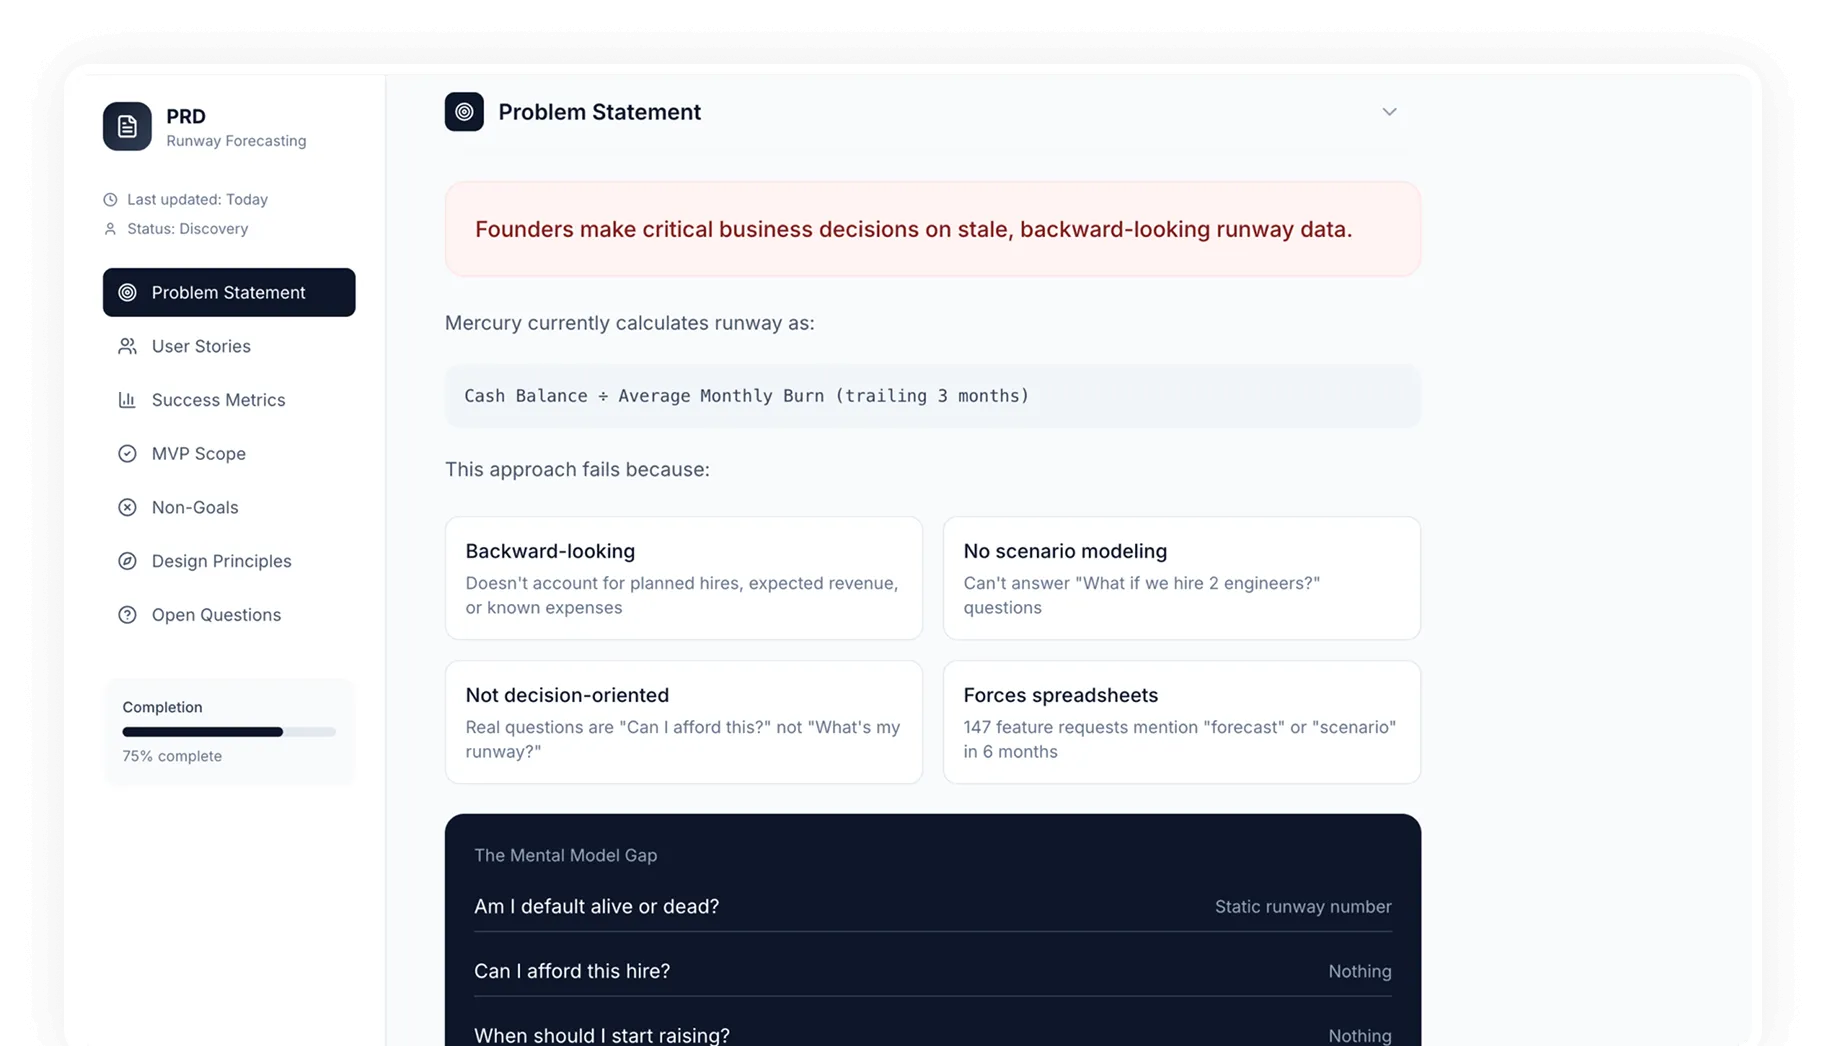Click the 75% completion progress bar
Screen dimensions: 1826x1046
[228, 731]
